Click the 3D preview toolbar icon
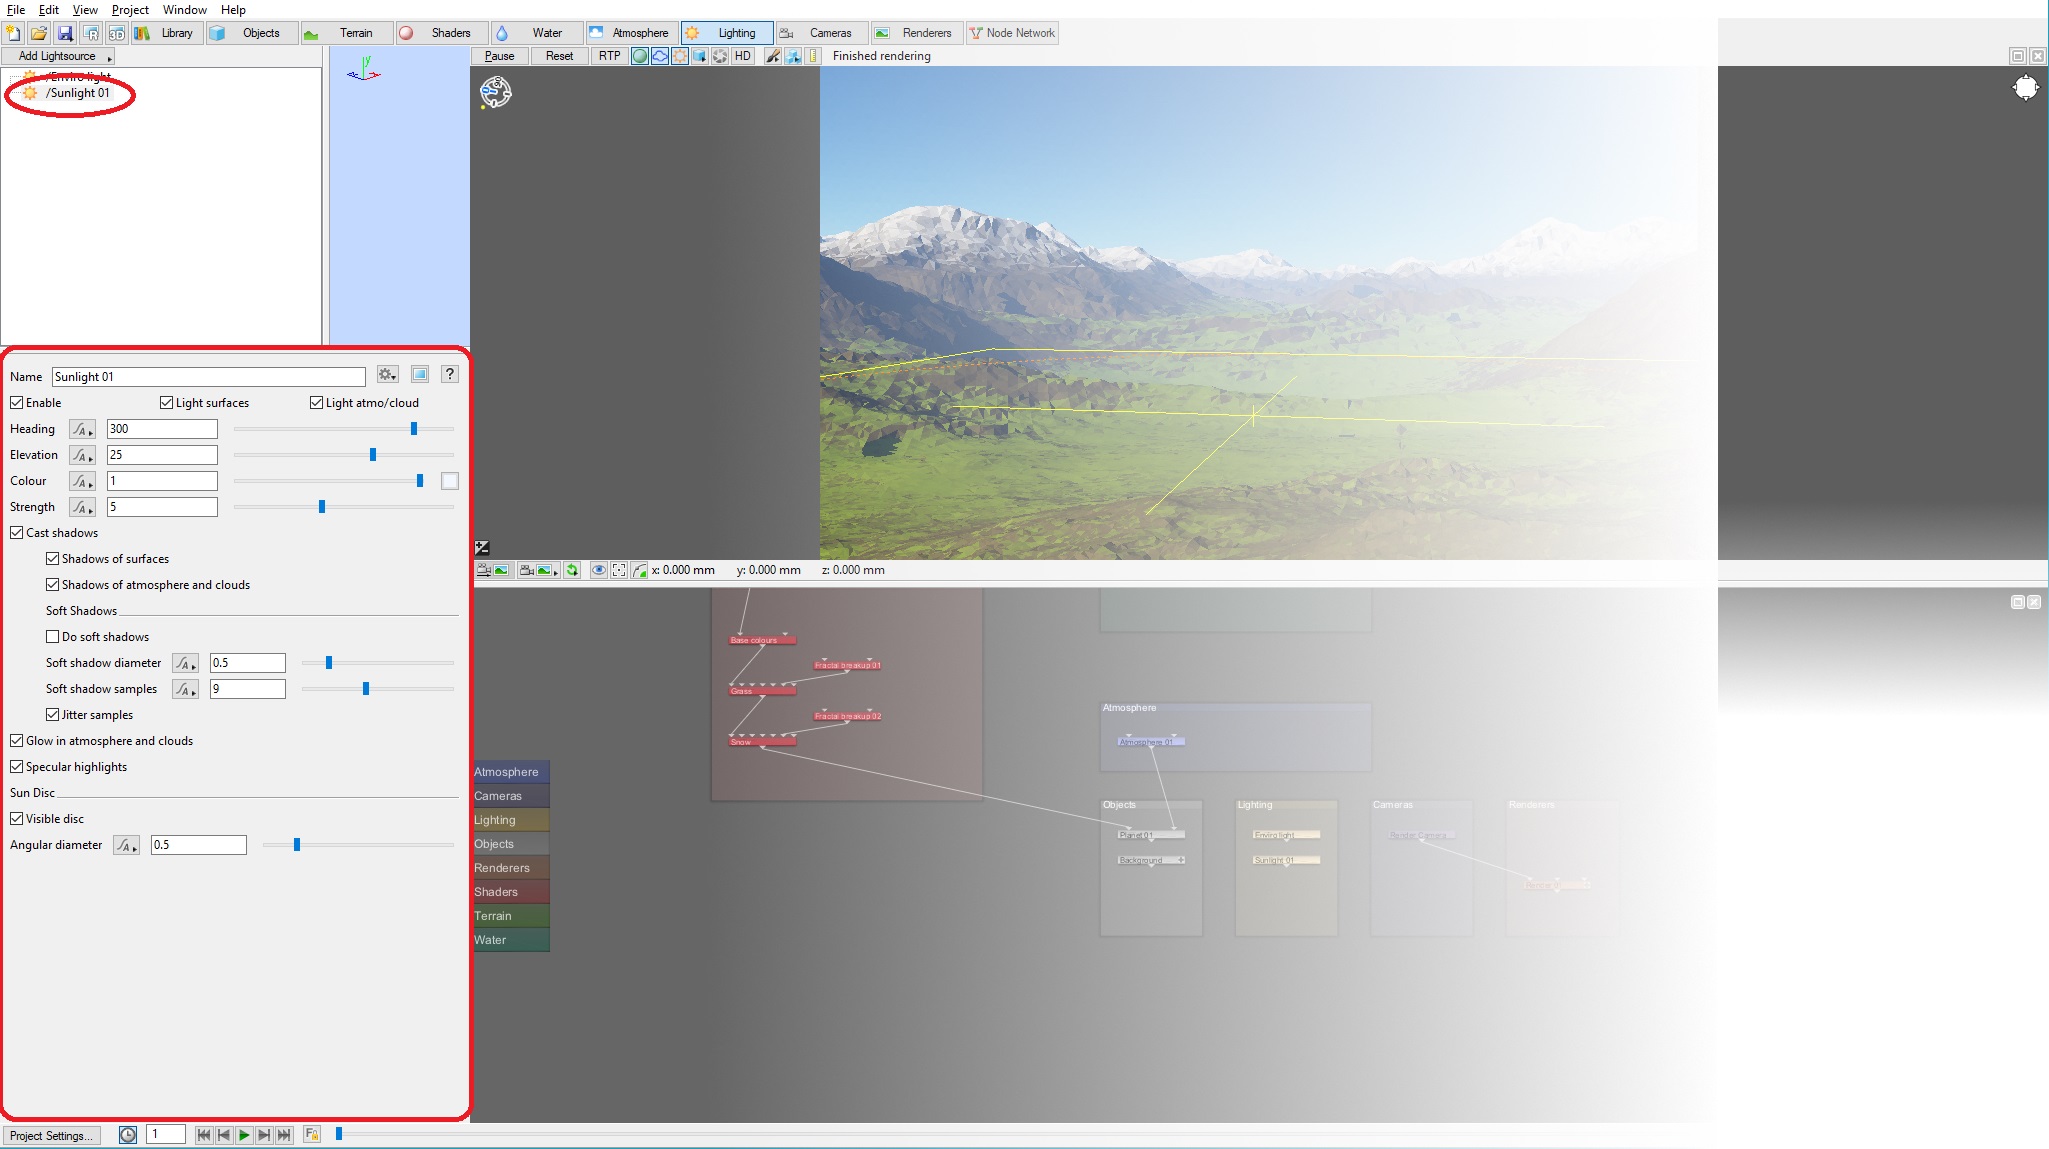Viewport: 2049px width, 1149px height. 116,33
